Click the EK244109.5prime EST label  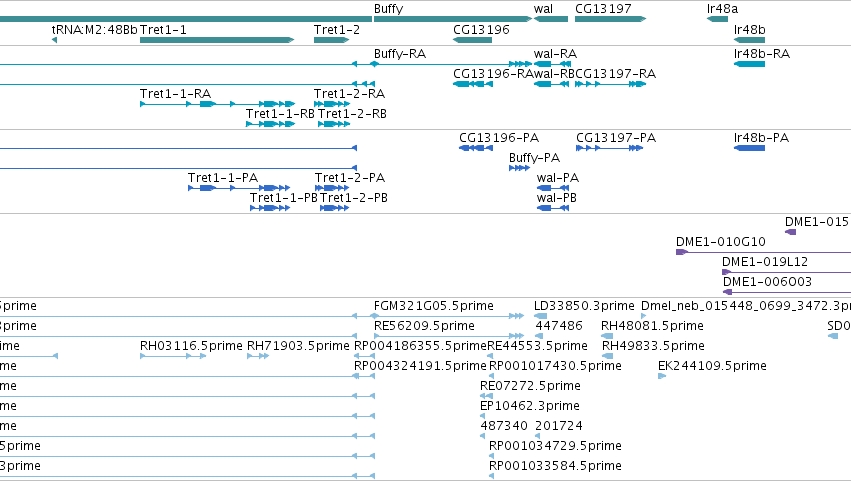coord(712,366)
